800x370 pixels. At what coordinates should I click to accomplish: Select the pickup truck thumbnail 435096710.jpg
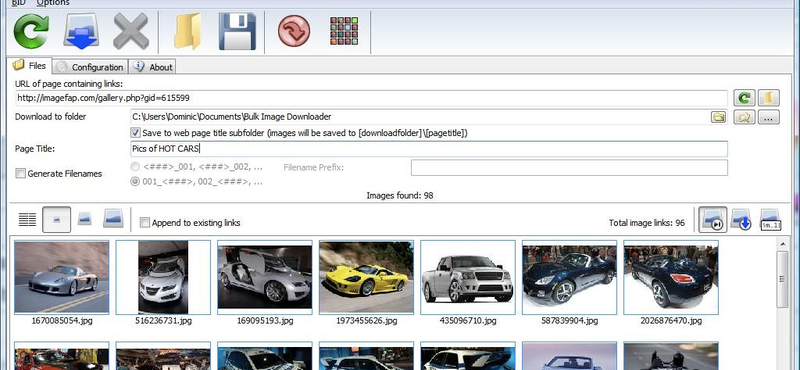468,277
